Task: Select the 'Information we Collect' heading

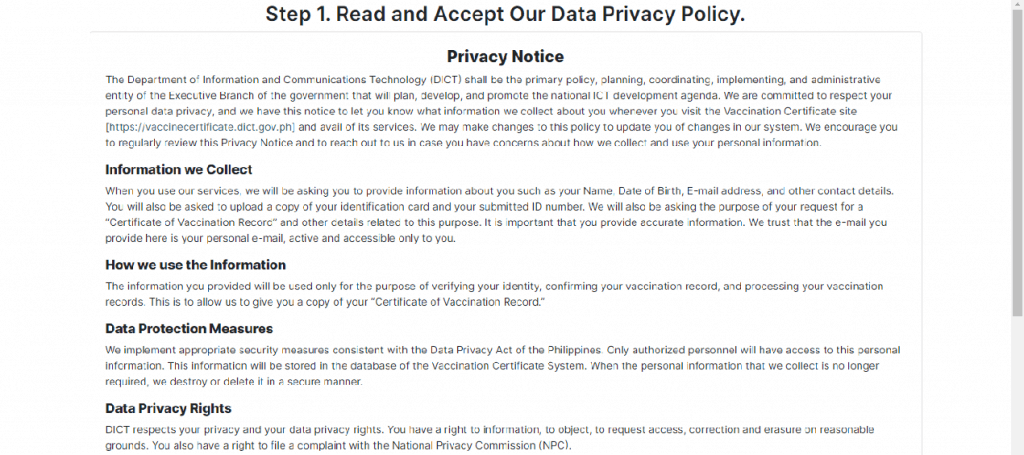Action: pyautogui.click(x=178, y=169)
